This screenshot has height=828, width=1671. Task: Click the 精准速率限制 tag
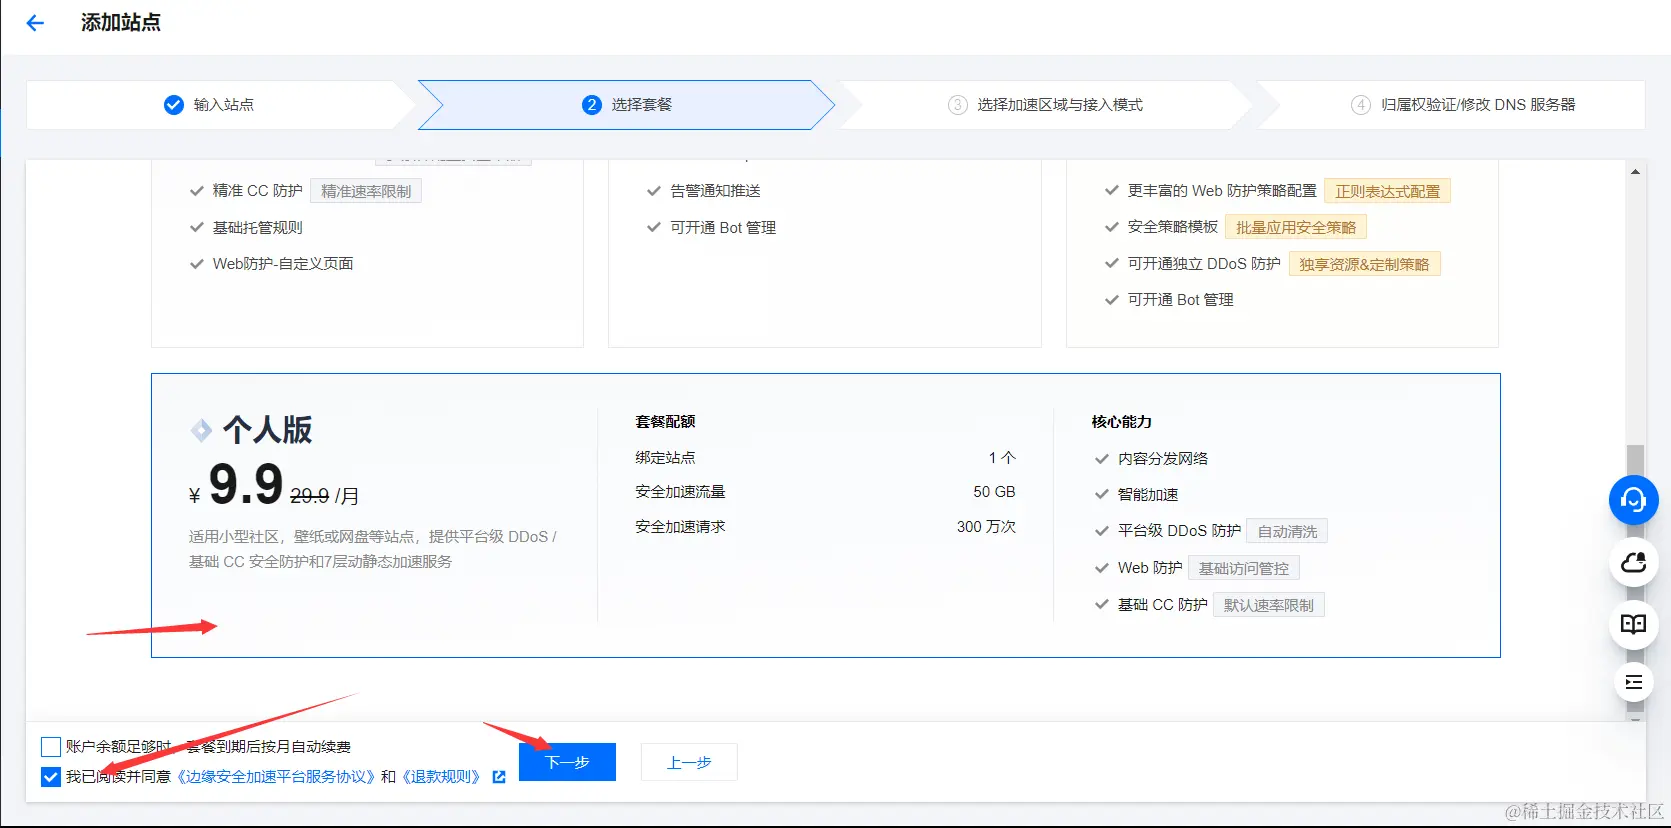click(366, 191)
